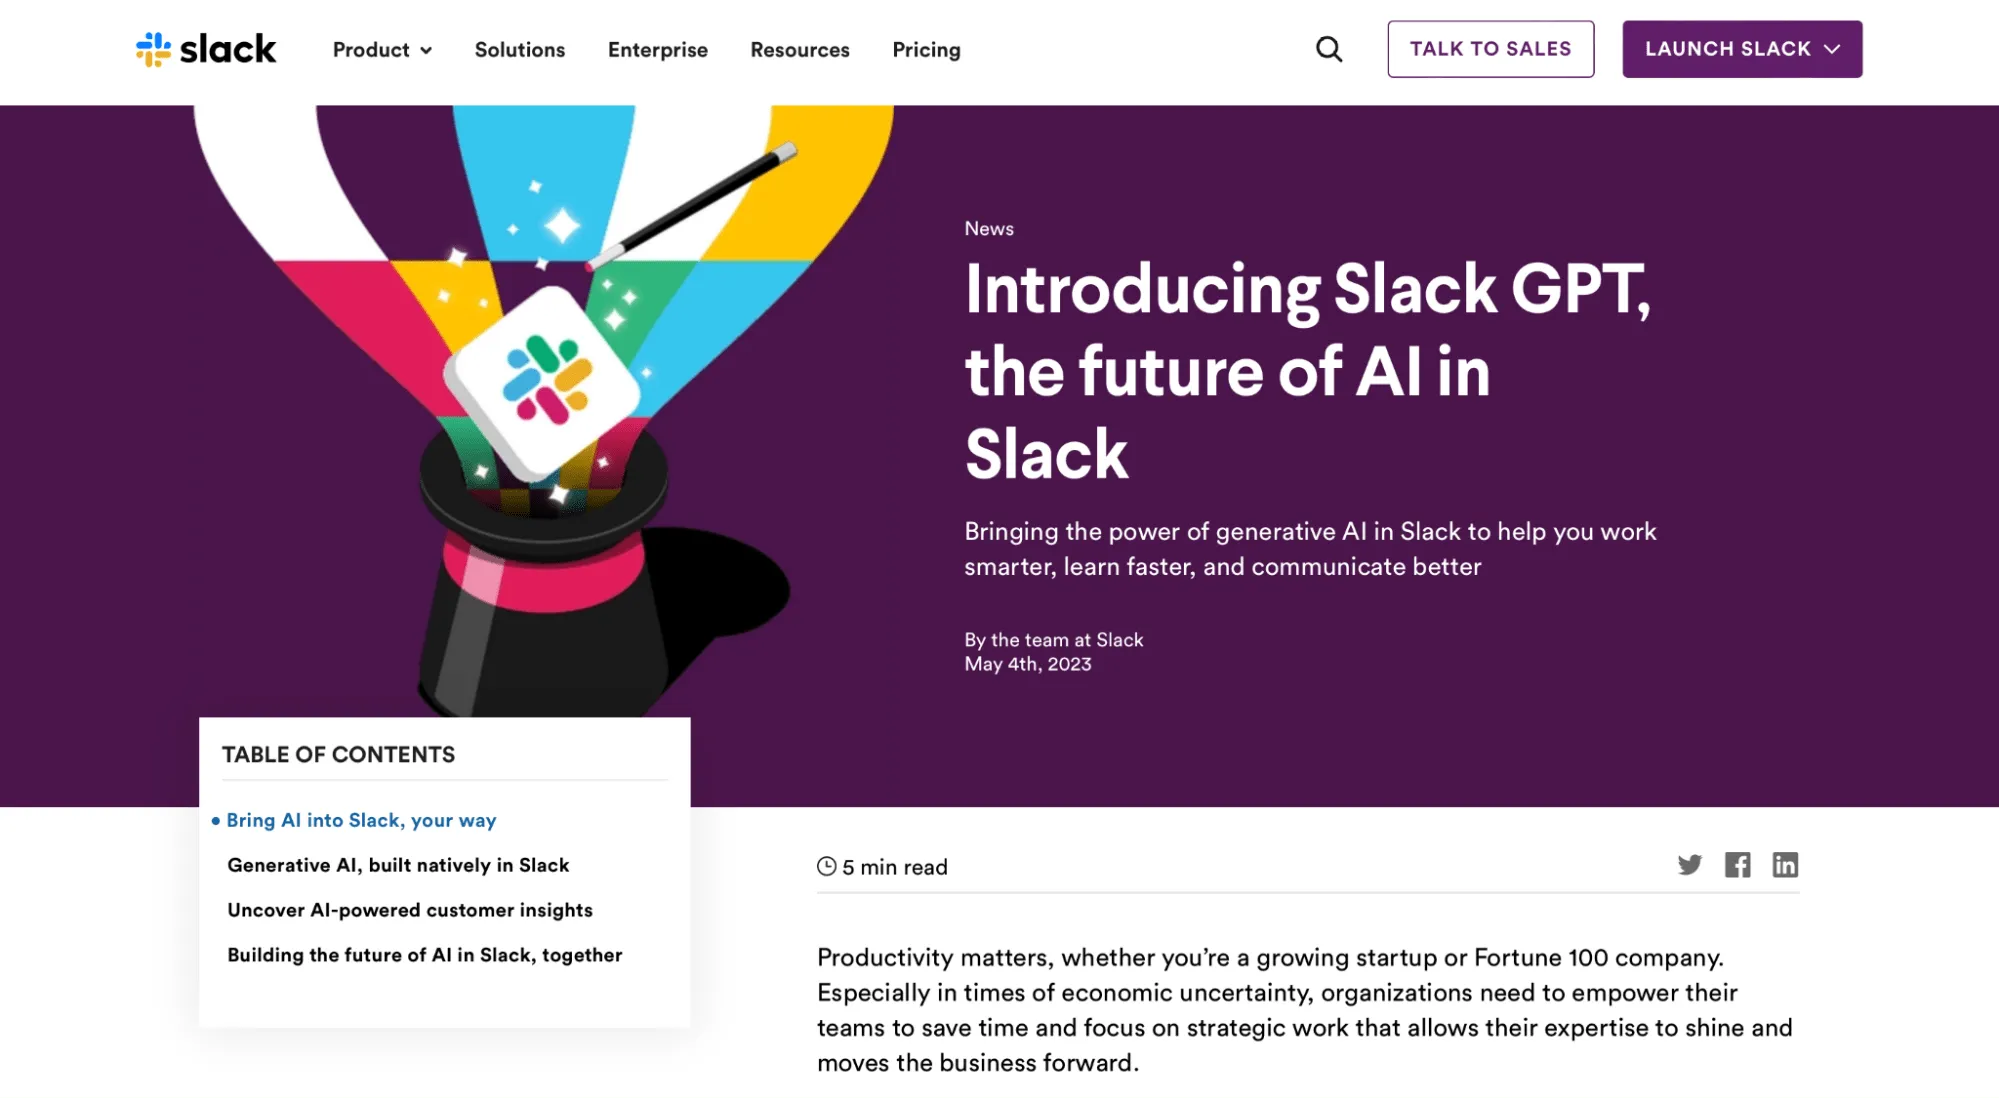Click the Talk to Sales button

coord(1491,49)
